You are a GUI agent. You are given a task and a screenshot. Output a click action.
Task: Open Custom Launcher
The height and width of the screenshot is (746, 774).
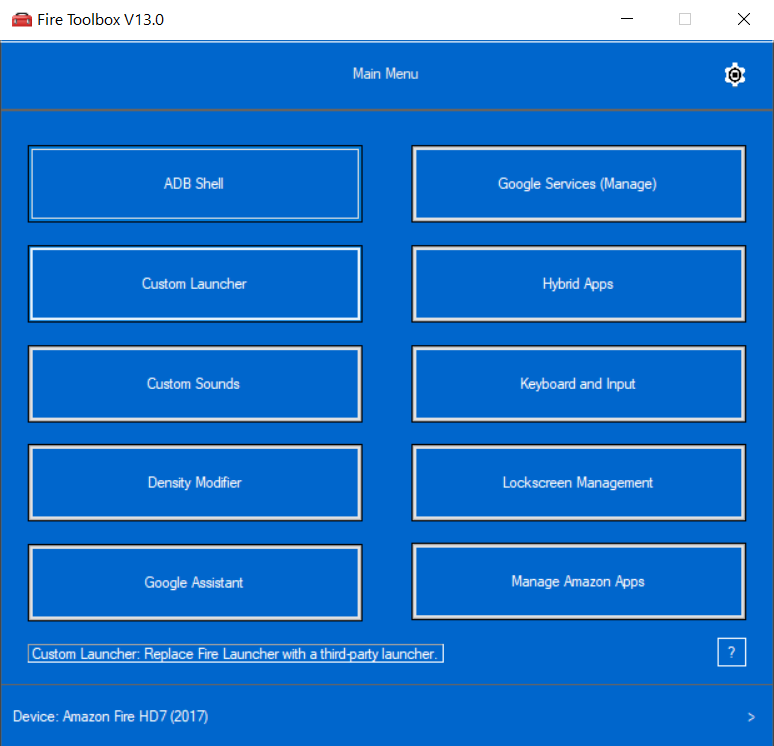195,284
